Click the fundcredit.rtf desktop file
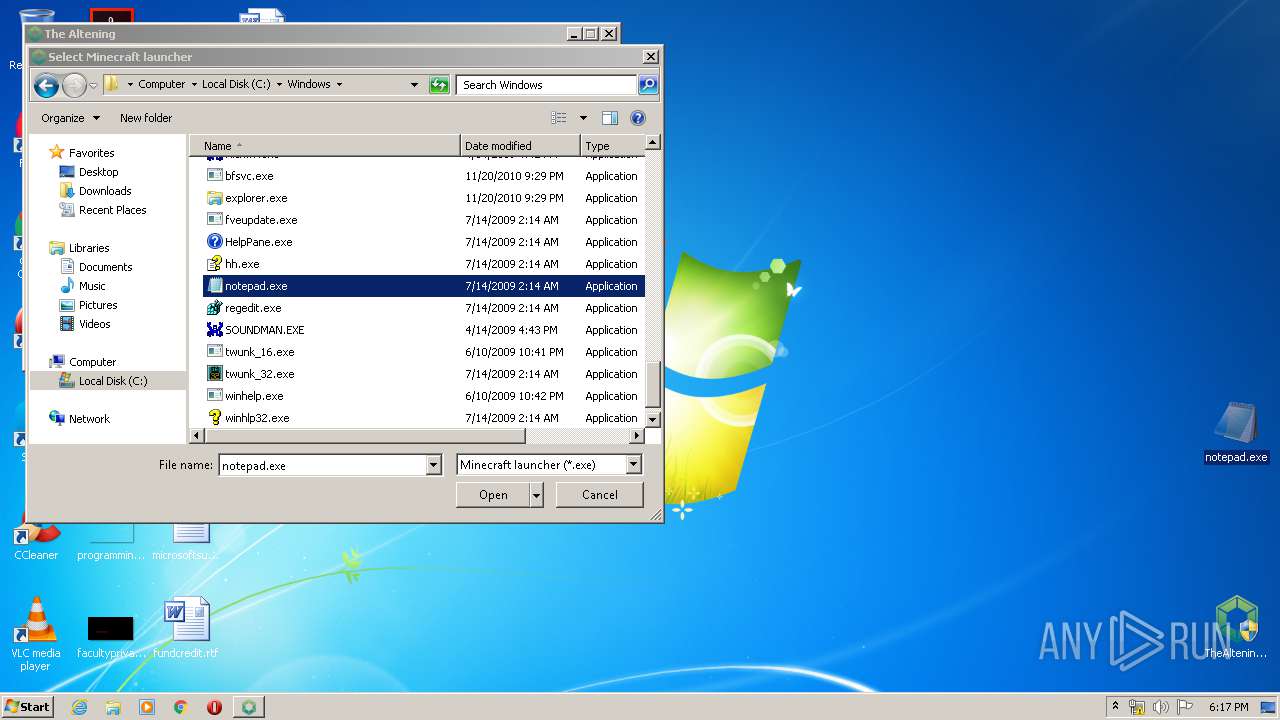Viewport: 1280px width, 720px height. 186,628
